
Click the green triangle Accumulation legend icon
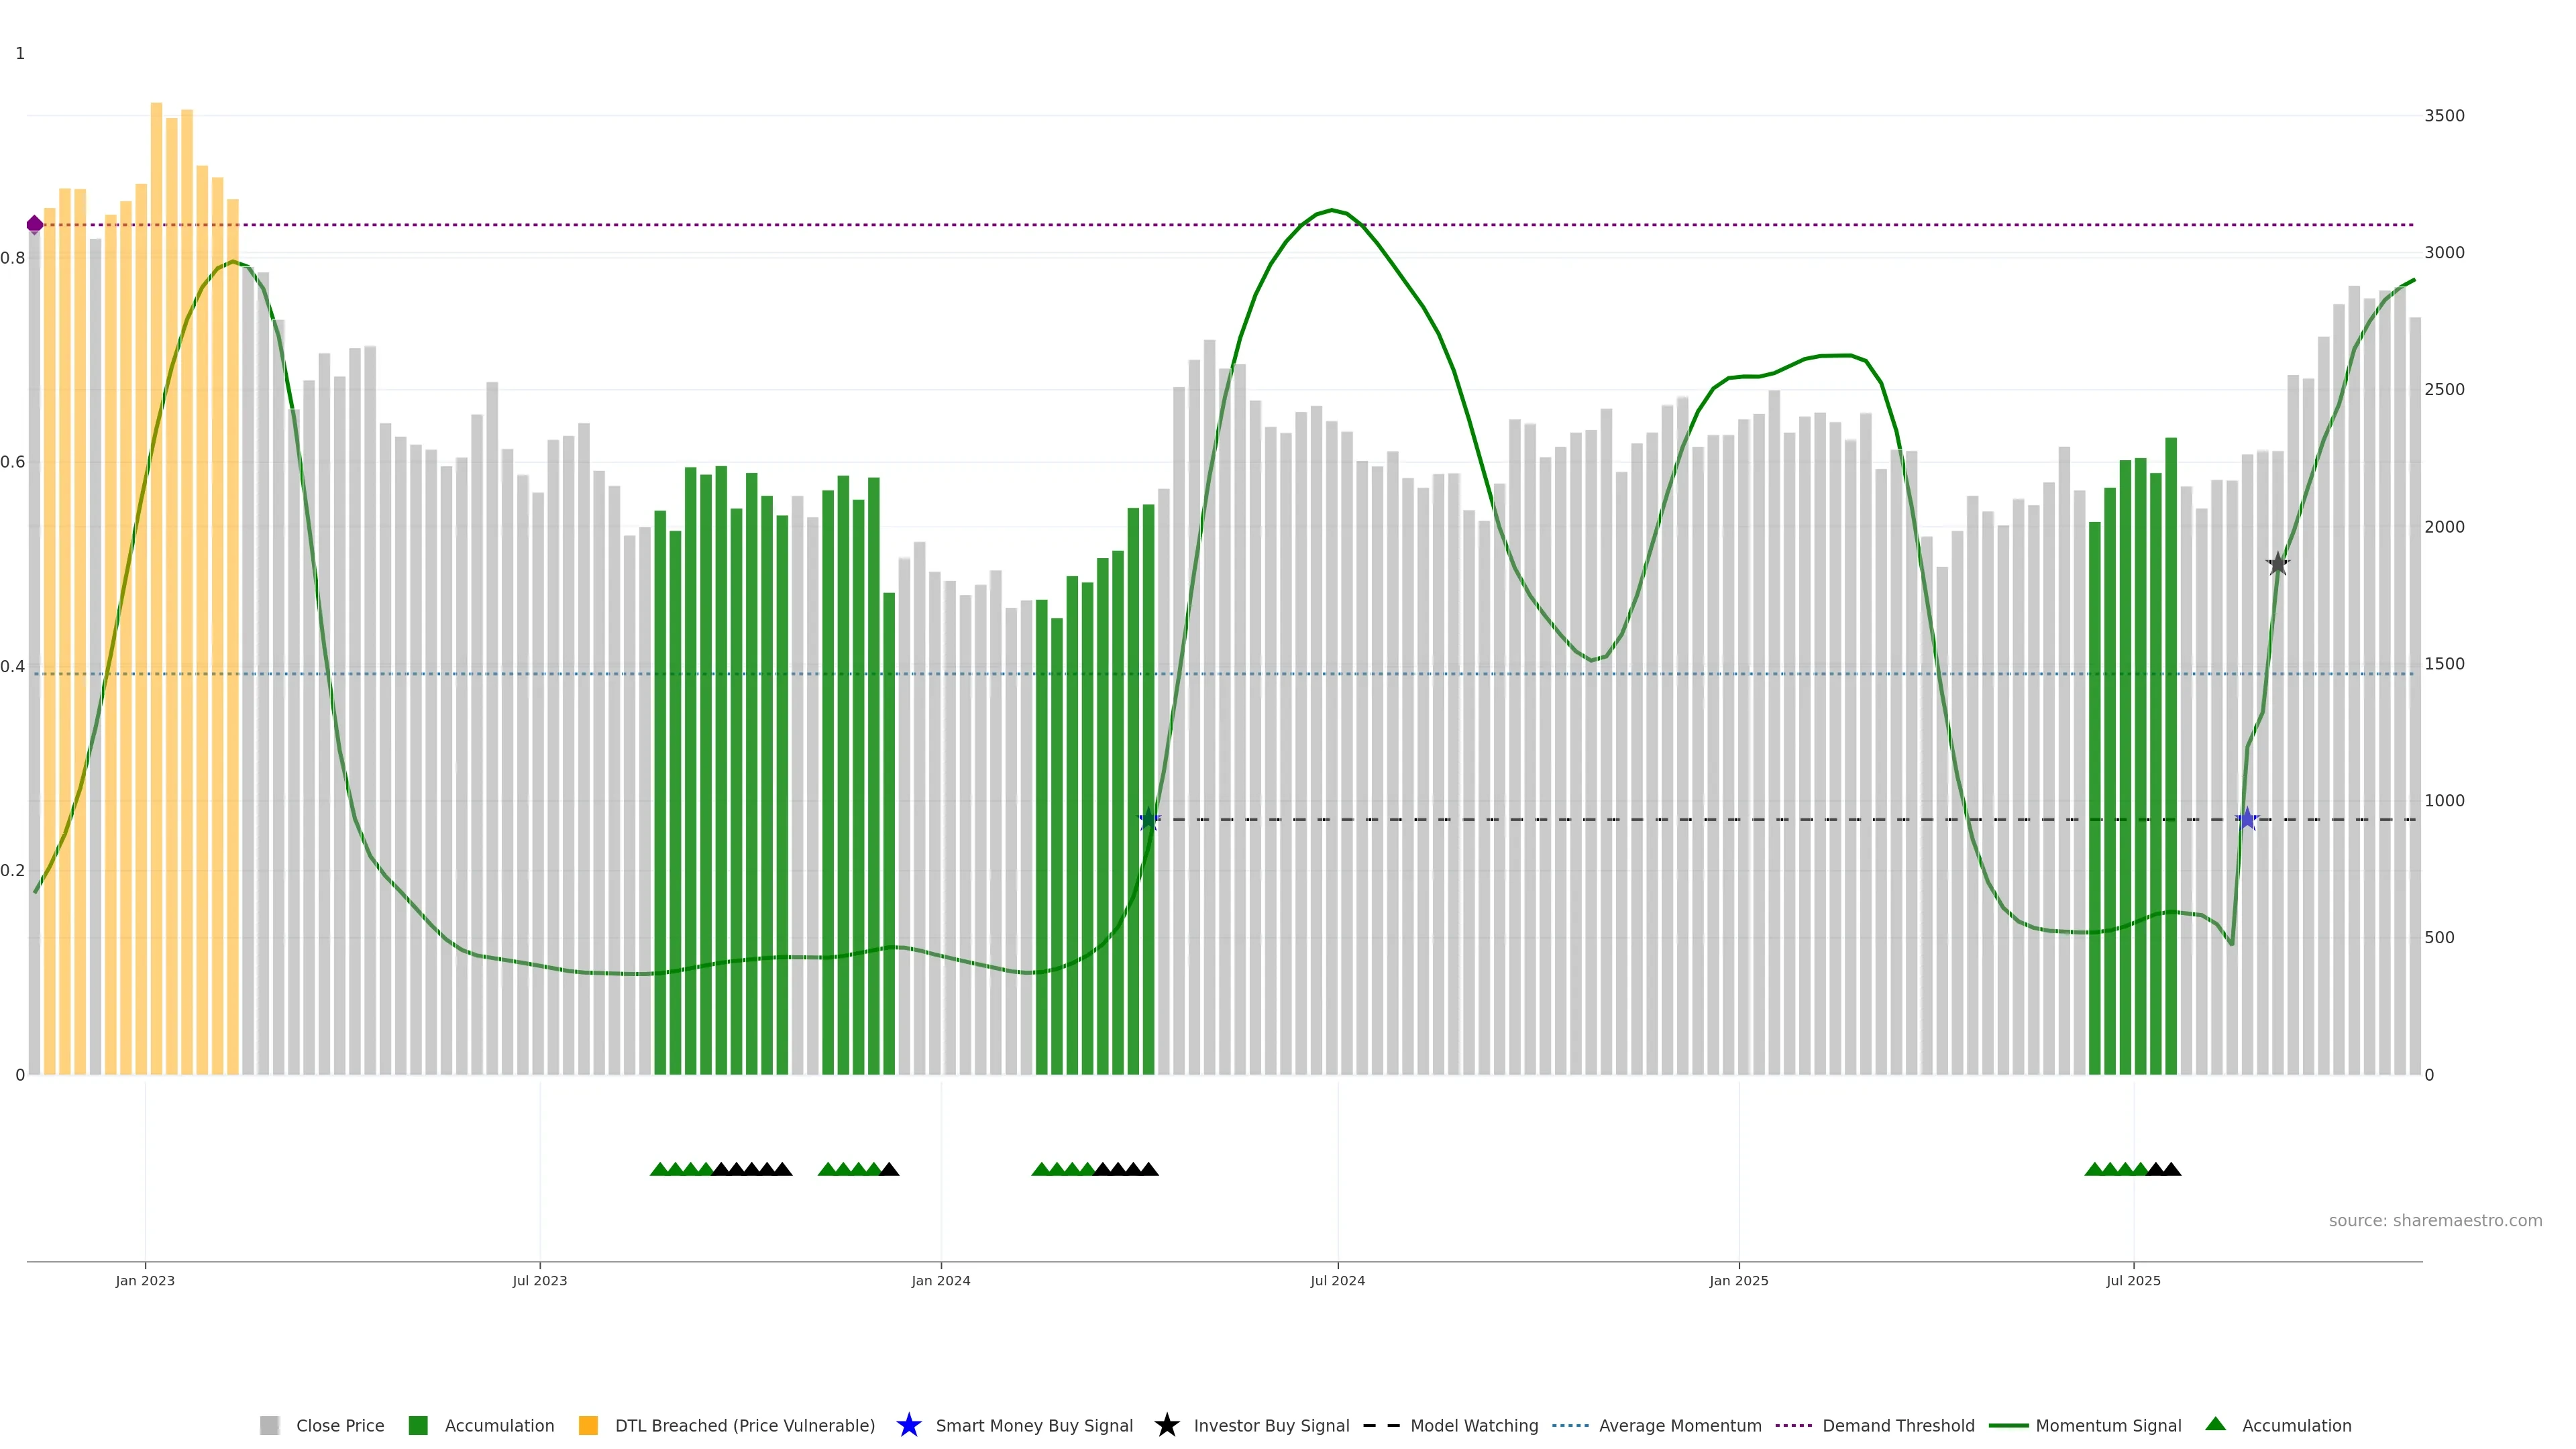point(2215,1424)
